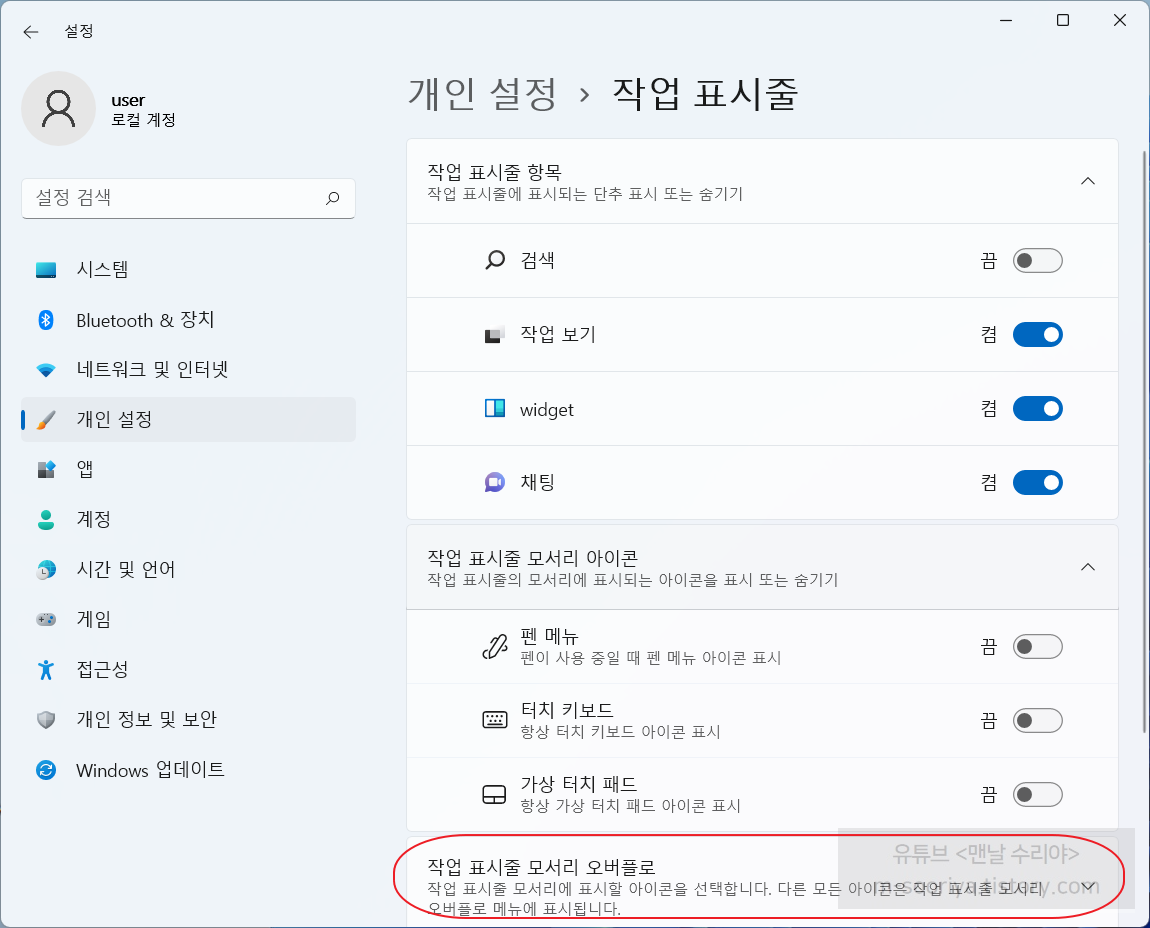Click the 접근성 accessibility icon

pos(46,669)
